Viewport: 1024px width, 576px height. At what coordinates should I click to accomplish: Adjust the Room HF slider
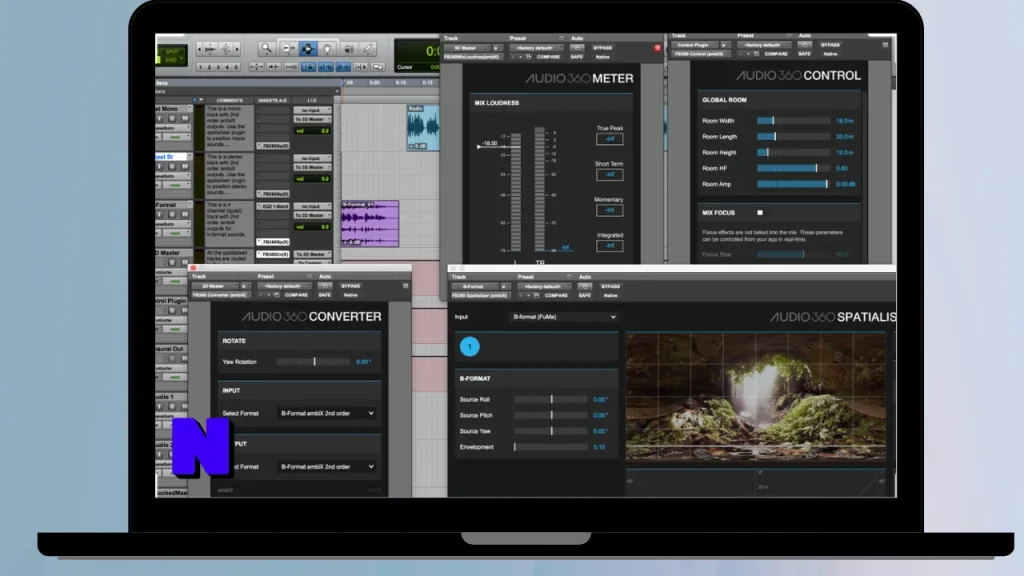[x=793, y=168]
